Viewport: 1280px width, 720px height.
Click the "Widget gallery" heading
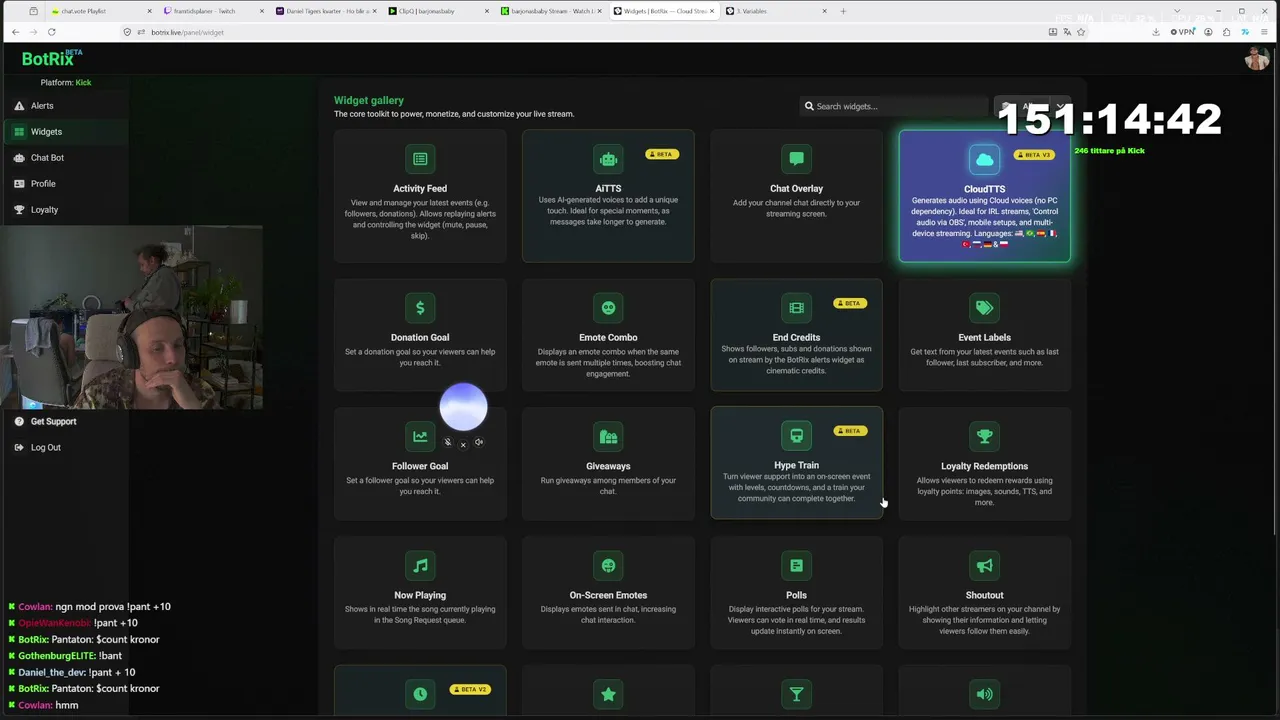tap(369, 100)
